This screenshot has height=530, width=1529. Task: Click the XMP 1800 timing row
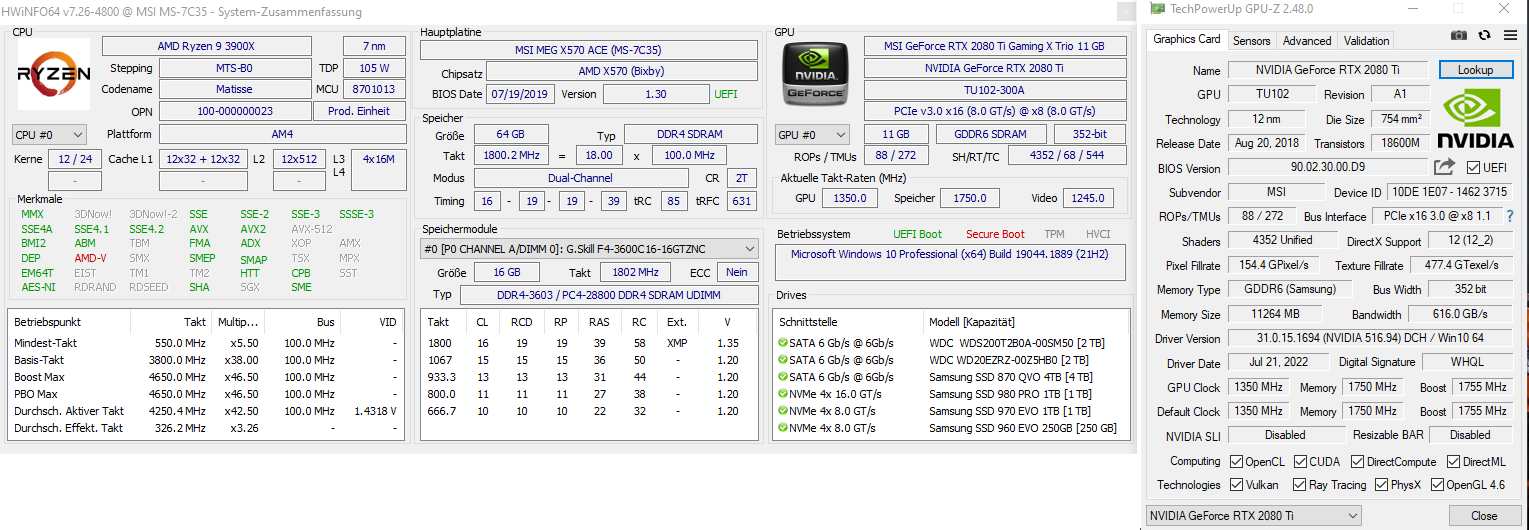point(589,343)
